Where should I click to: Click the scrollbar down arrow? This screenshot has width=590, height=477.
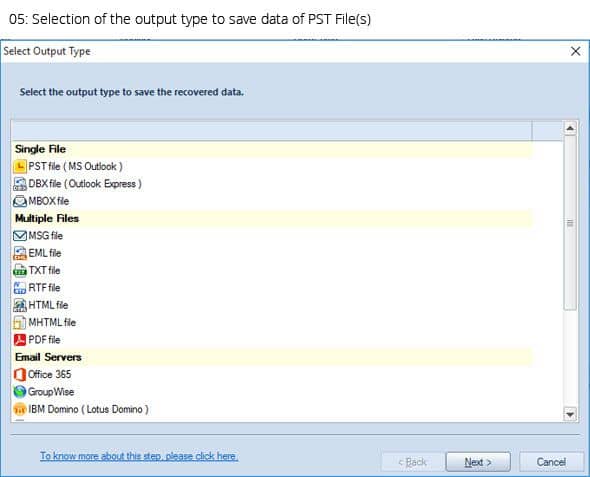[x=570, y=414]
